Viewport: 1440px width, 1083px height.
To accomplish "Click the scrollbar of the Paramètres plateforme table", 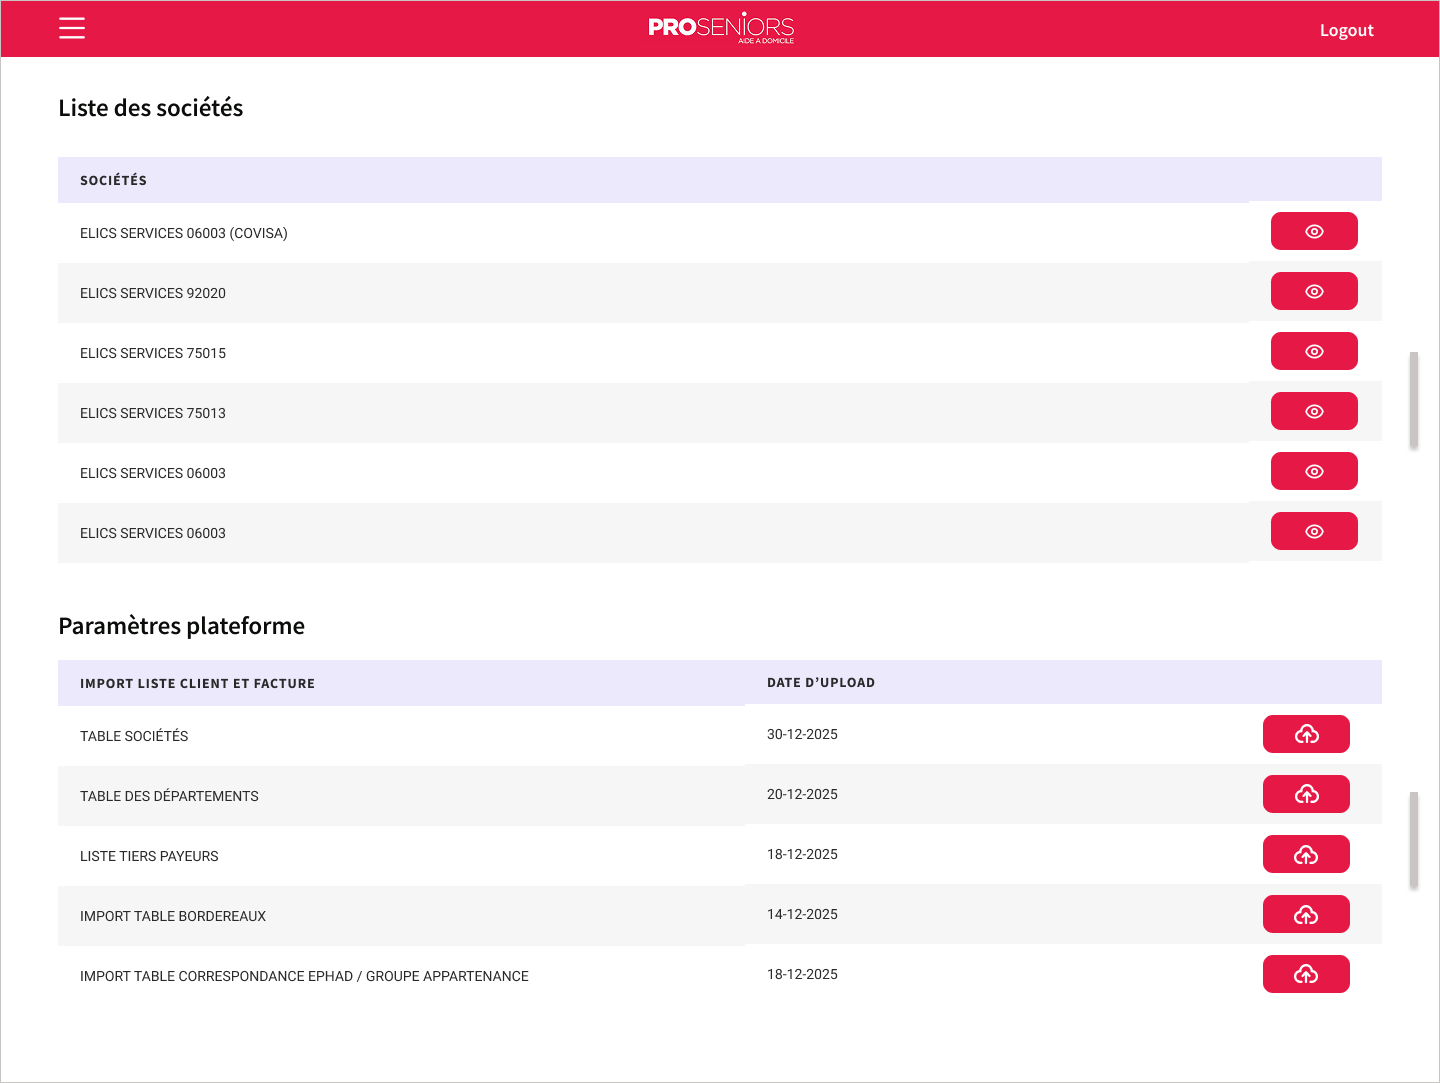I will coord(1413,840).
